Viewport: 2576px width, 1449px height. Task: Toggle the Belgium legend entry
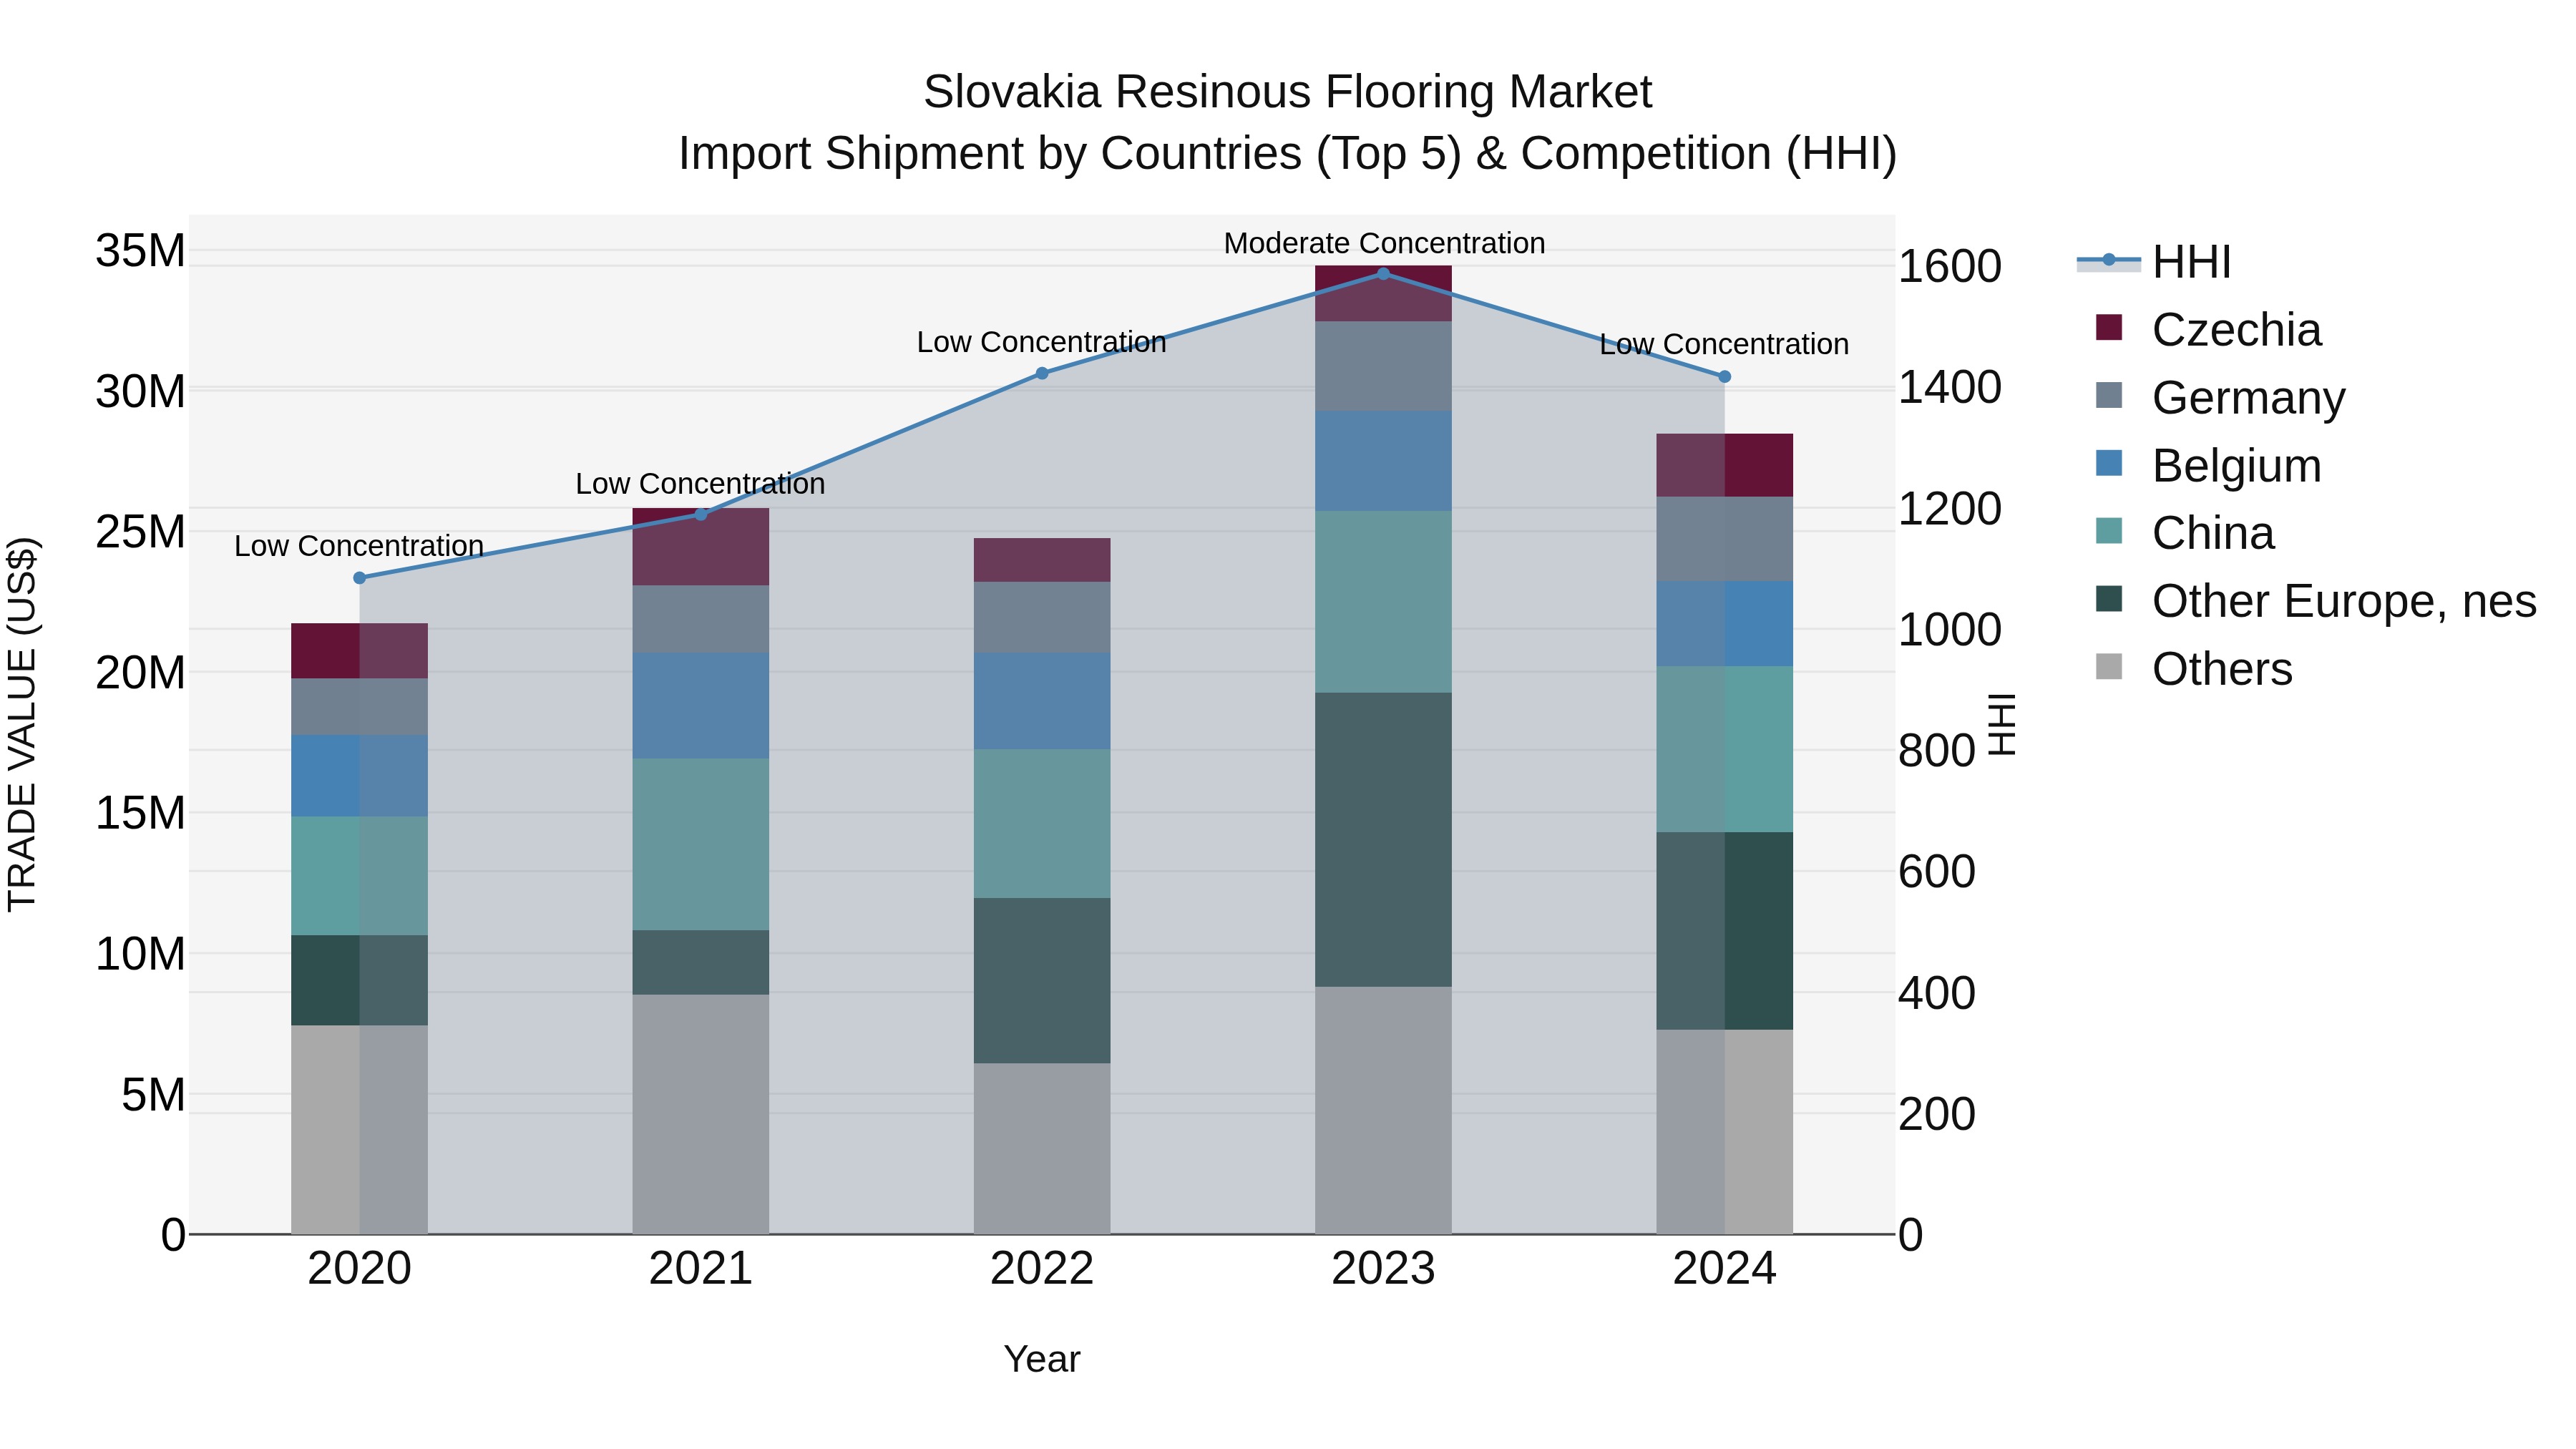point(2208,466)
